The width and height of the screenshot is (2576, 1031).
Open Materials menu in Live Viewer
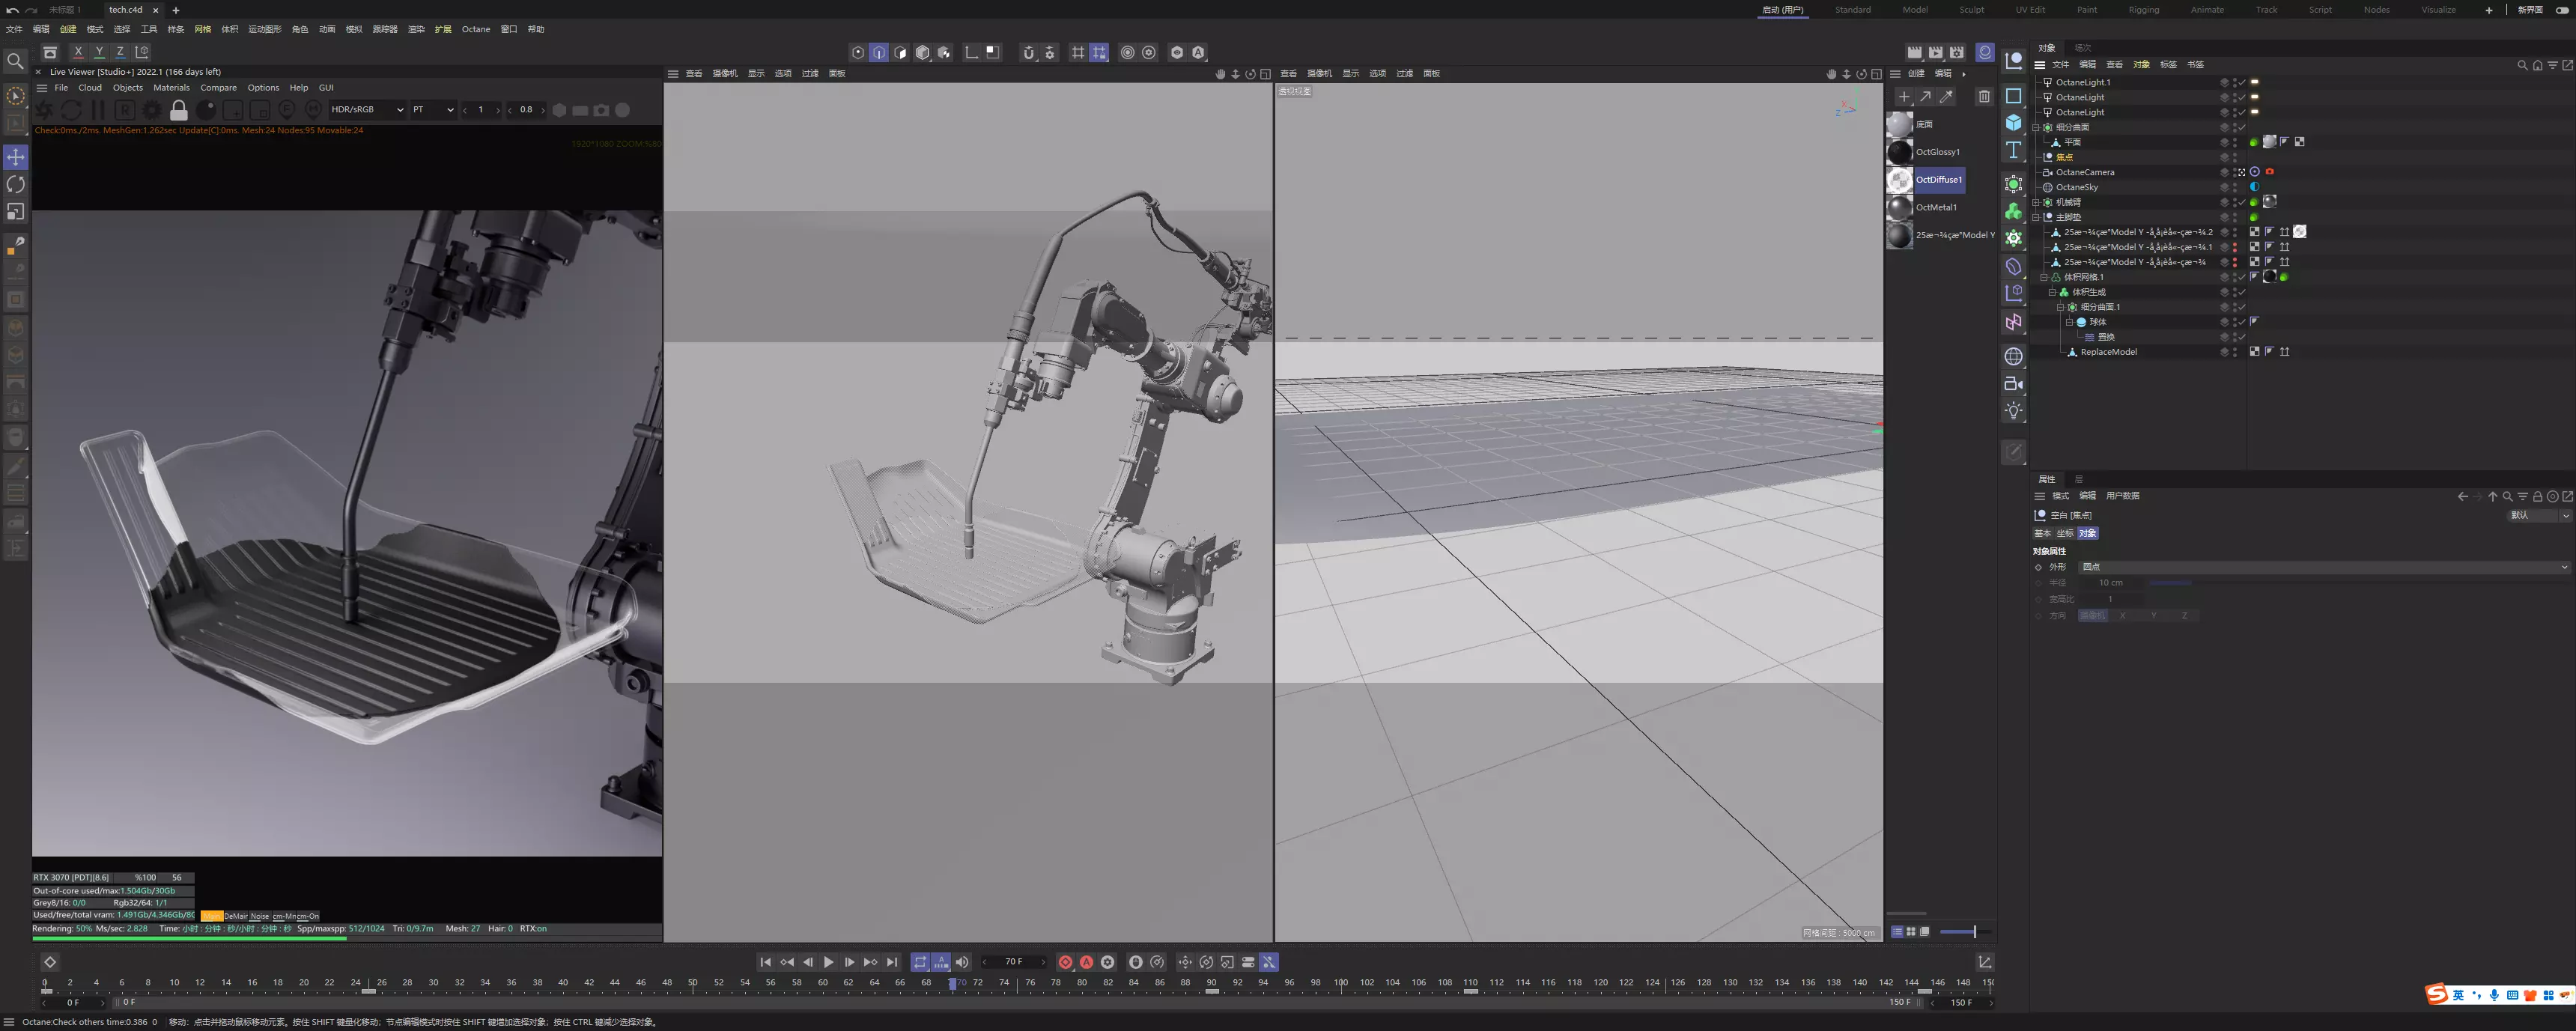[x=171, y=88]
